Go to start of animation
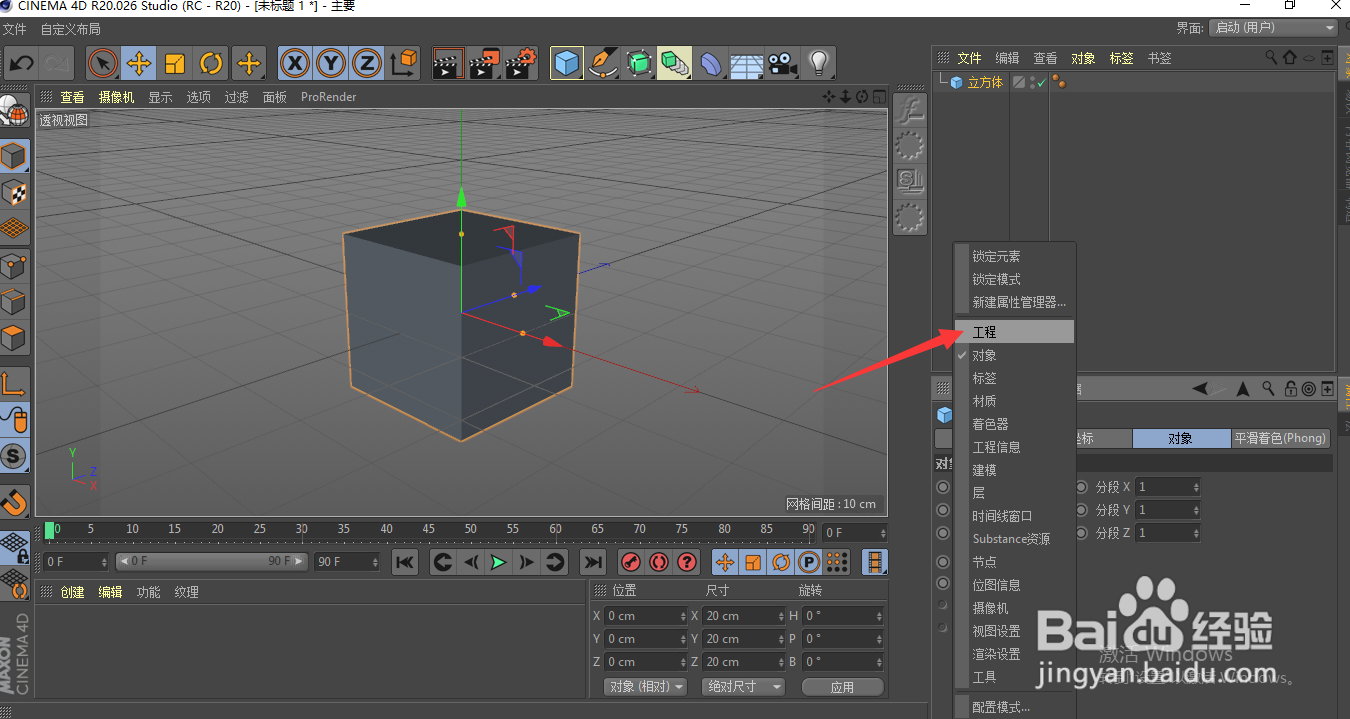Screen dimensions: 1350x719 404,562
